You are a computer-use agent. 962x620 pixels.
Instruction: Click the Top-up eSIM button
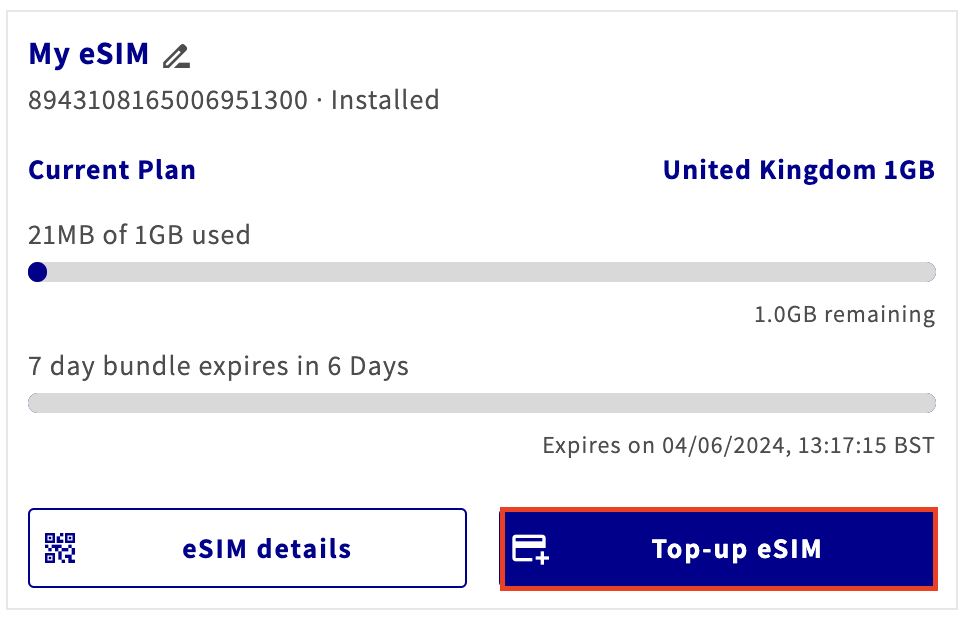pos(717,548)
